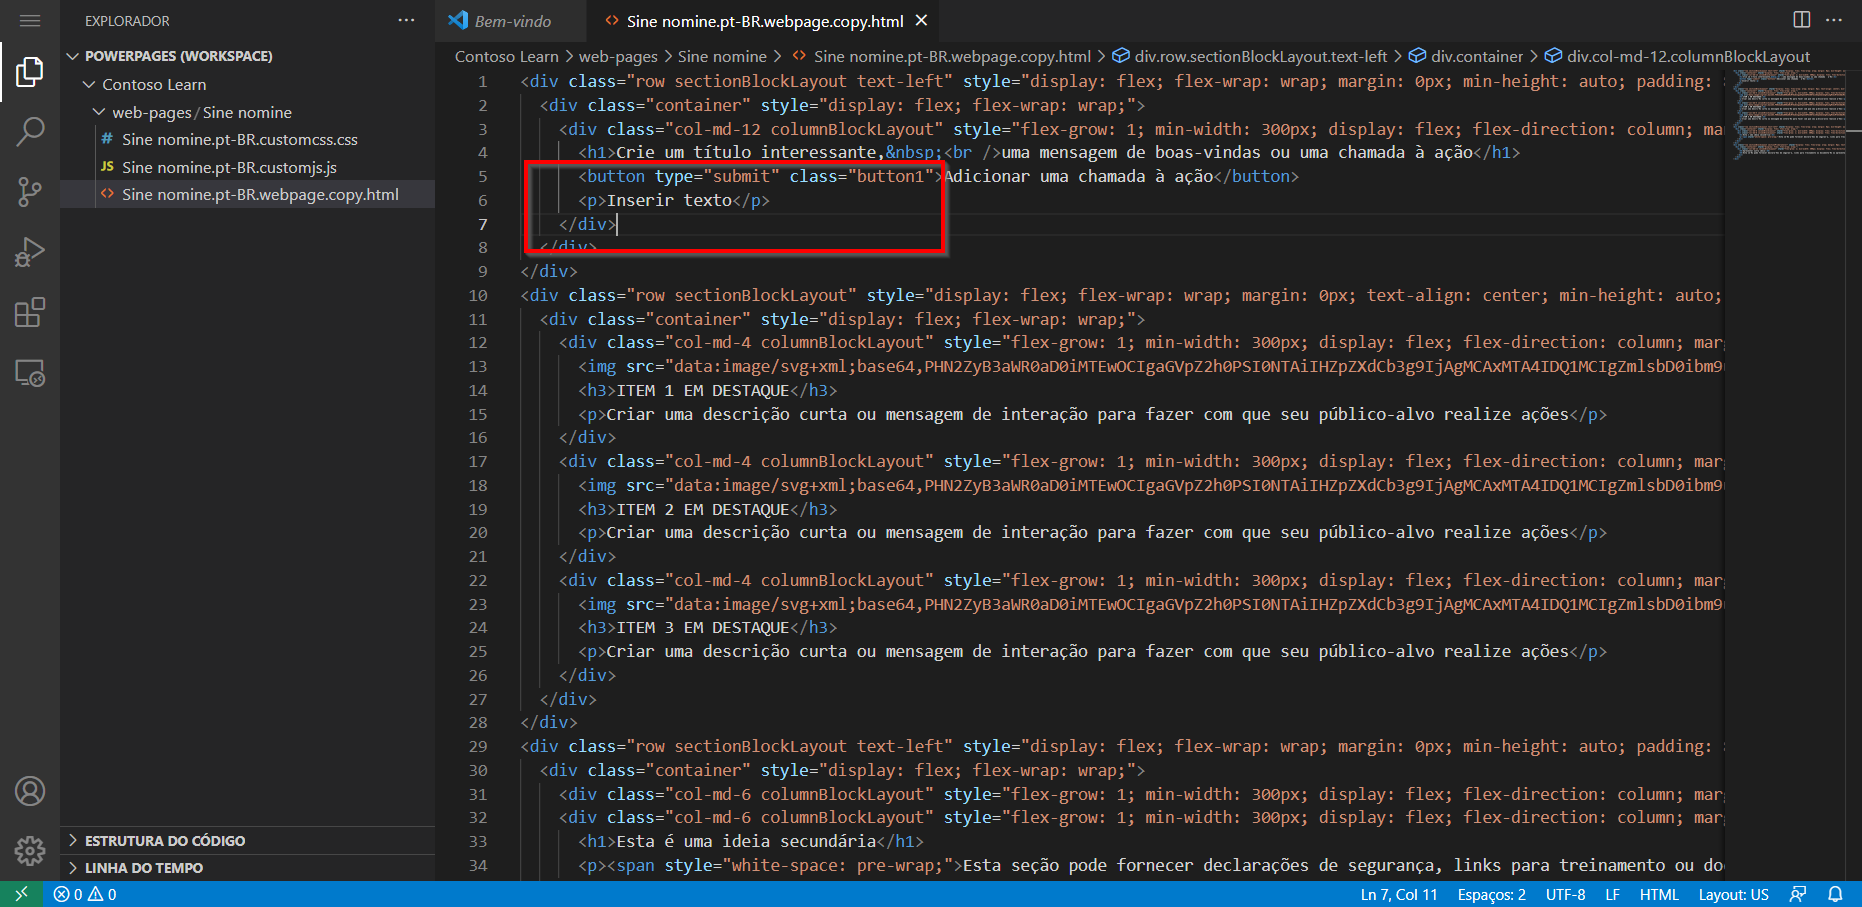The height and width of the screenshot is (907, 1862).
Task: Split the editor with the split icon
Action: pos(1801,19)
